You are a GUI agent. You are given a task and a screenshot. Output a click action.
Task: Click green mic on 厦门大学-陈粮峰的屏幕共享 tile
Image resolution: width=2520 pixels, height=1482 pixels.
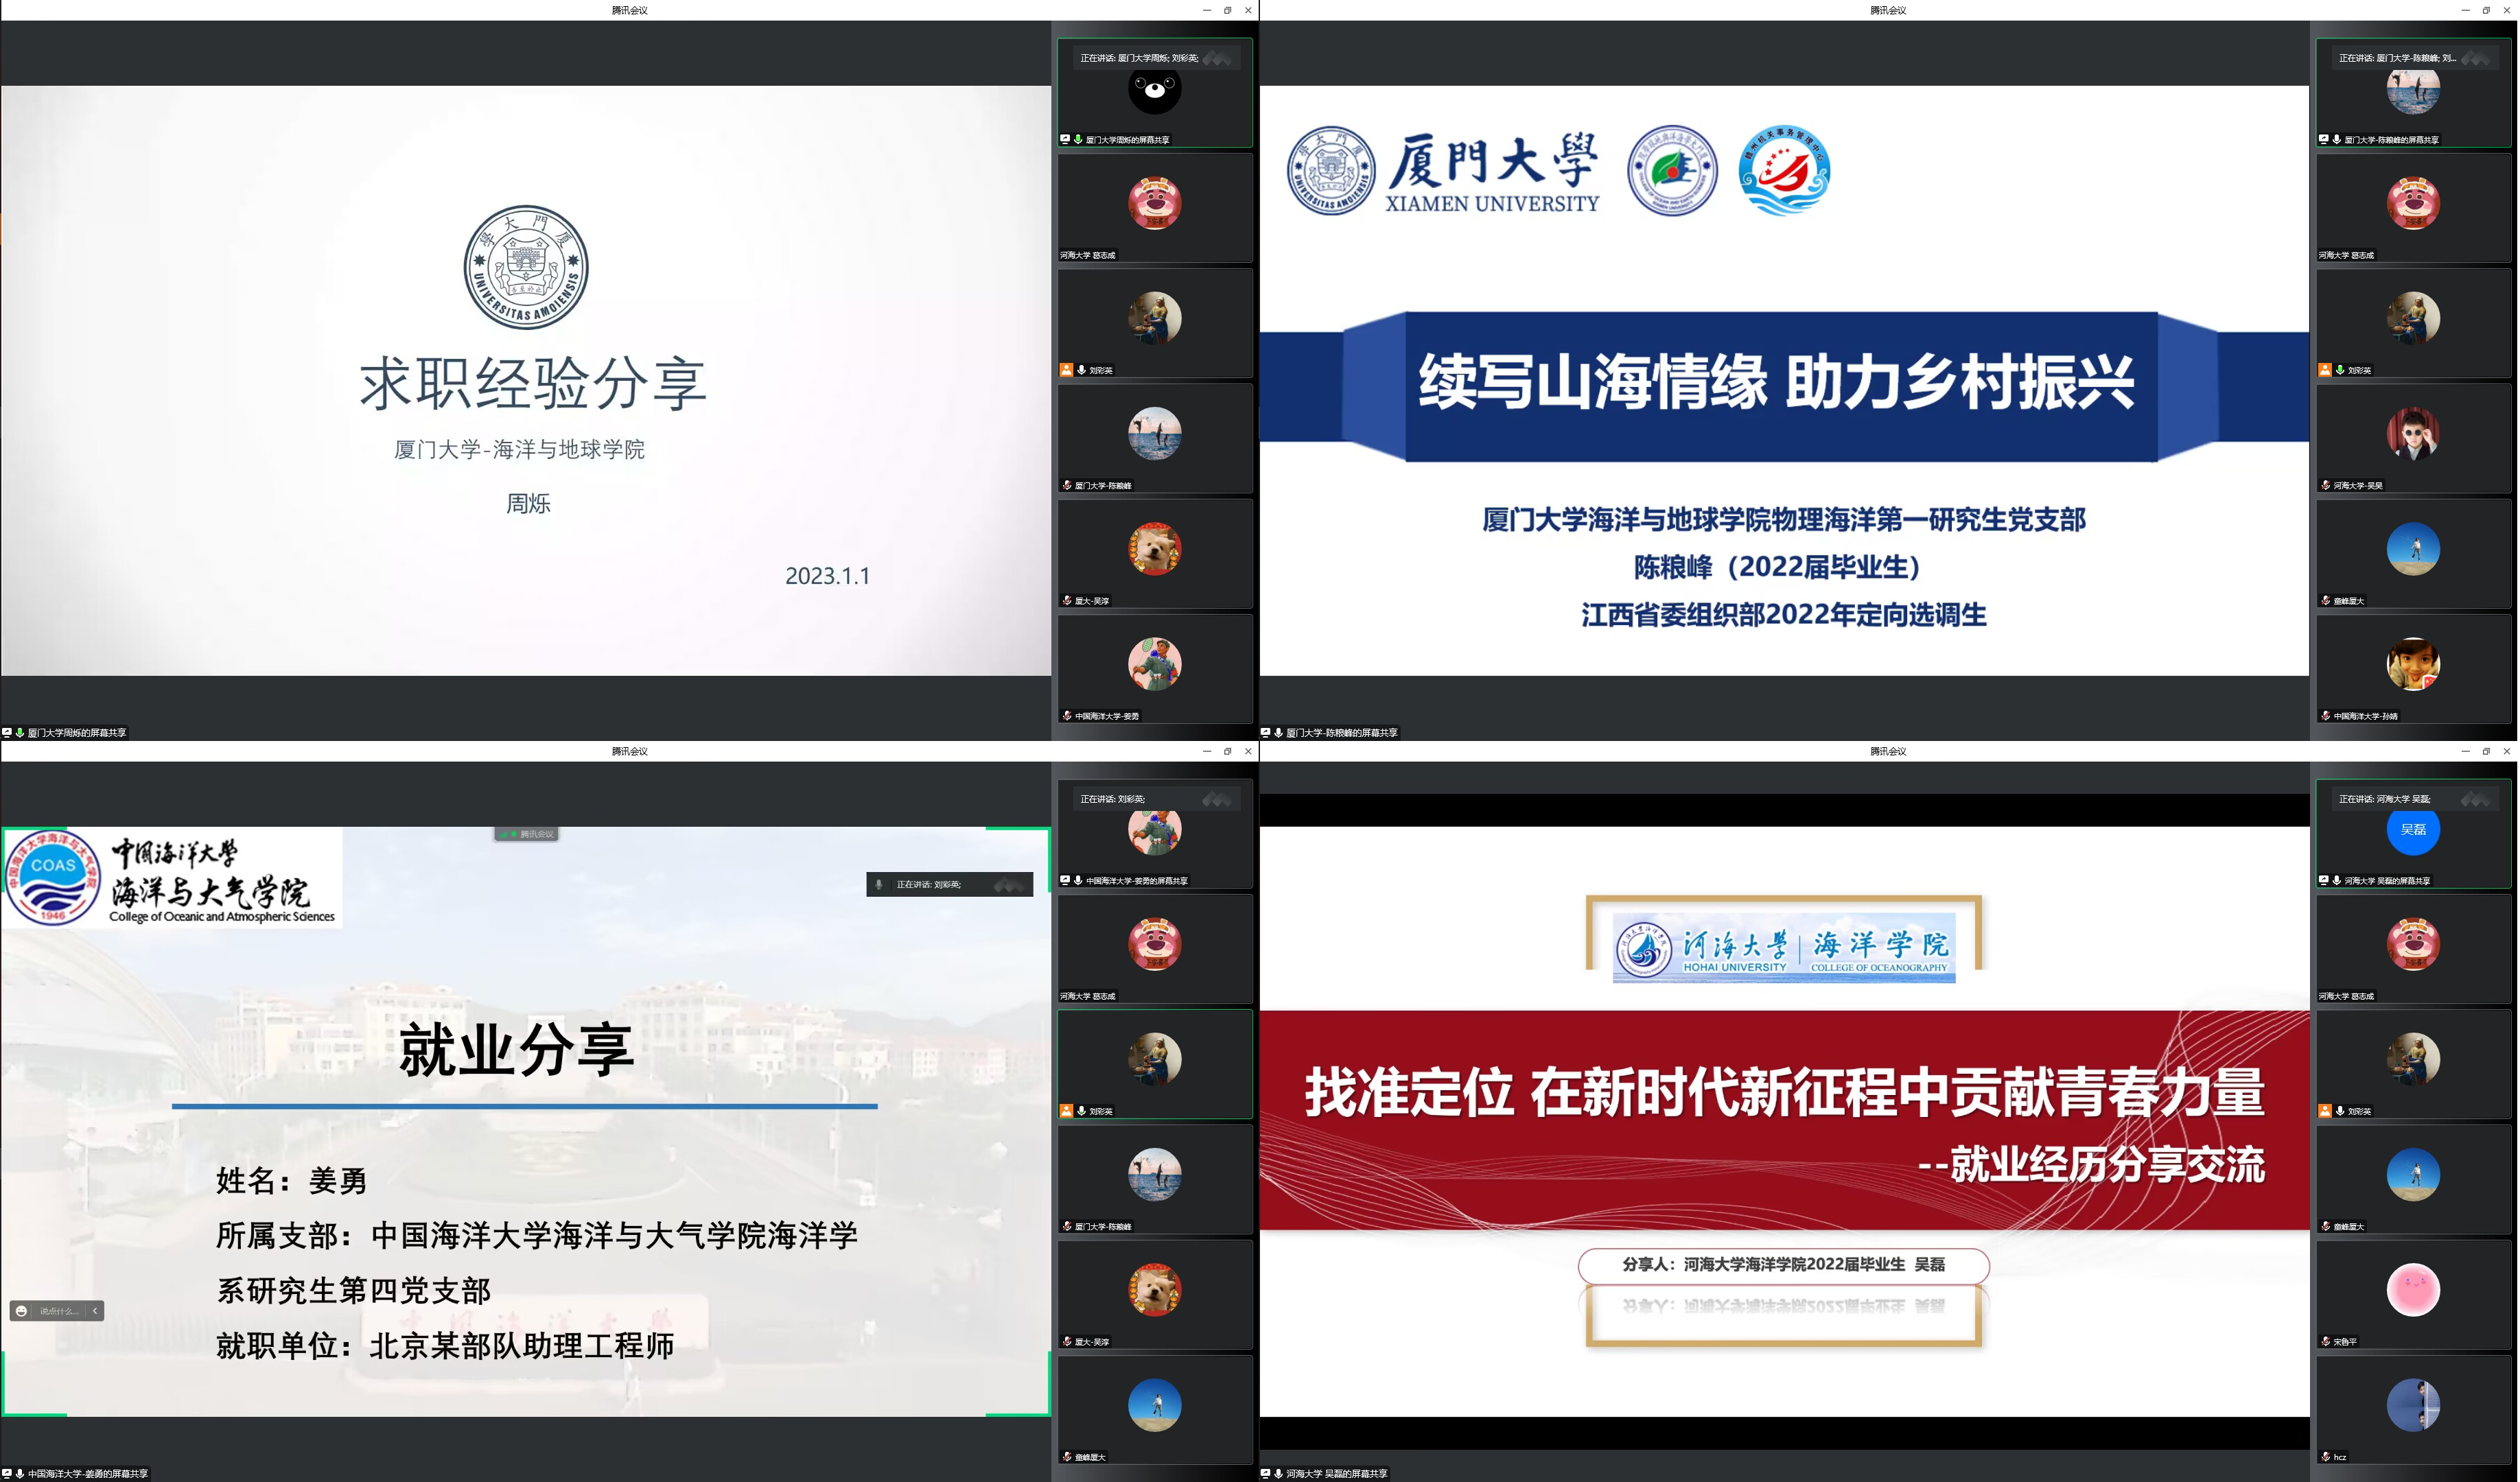(2337, 140)
